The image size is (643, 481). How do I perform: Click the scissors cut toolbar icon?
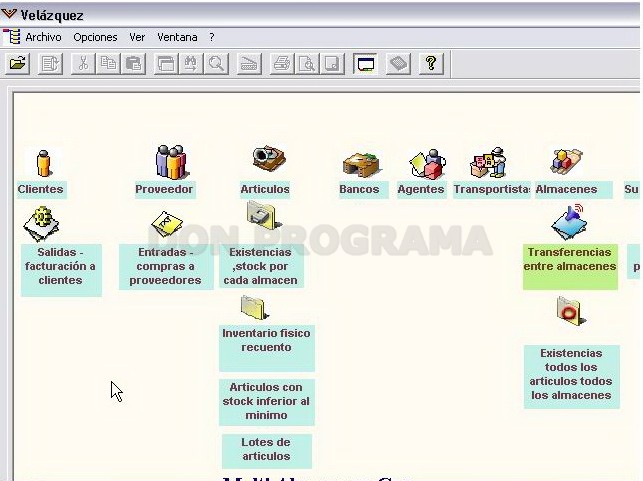coord(83,64)
